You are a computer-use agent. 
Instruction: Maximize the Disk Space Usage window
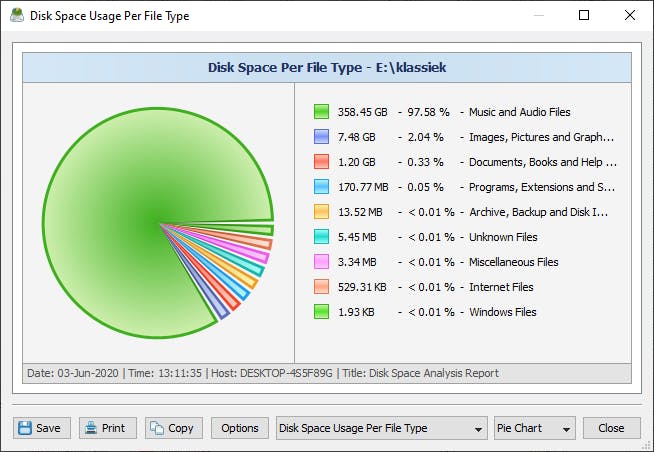click(x=584, y=16)
